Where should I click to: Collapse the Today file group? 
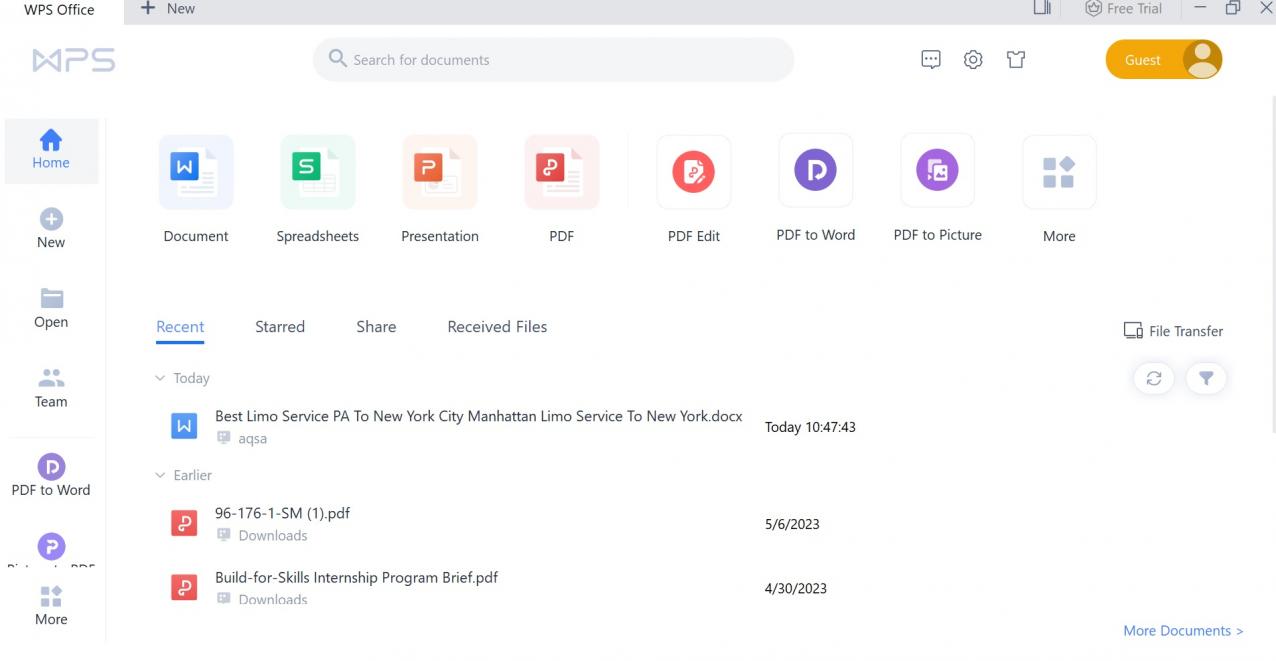[160, 378]
